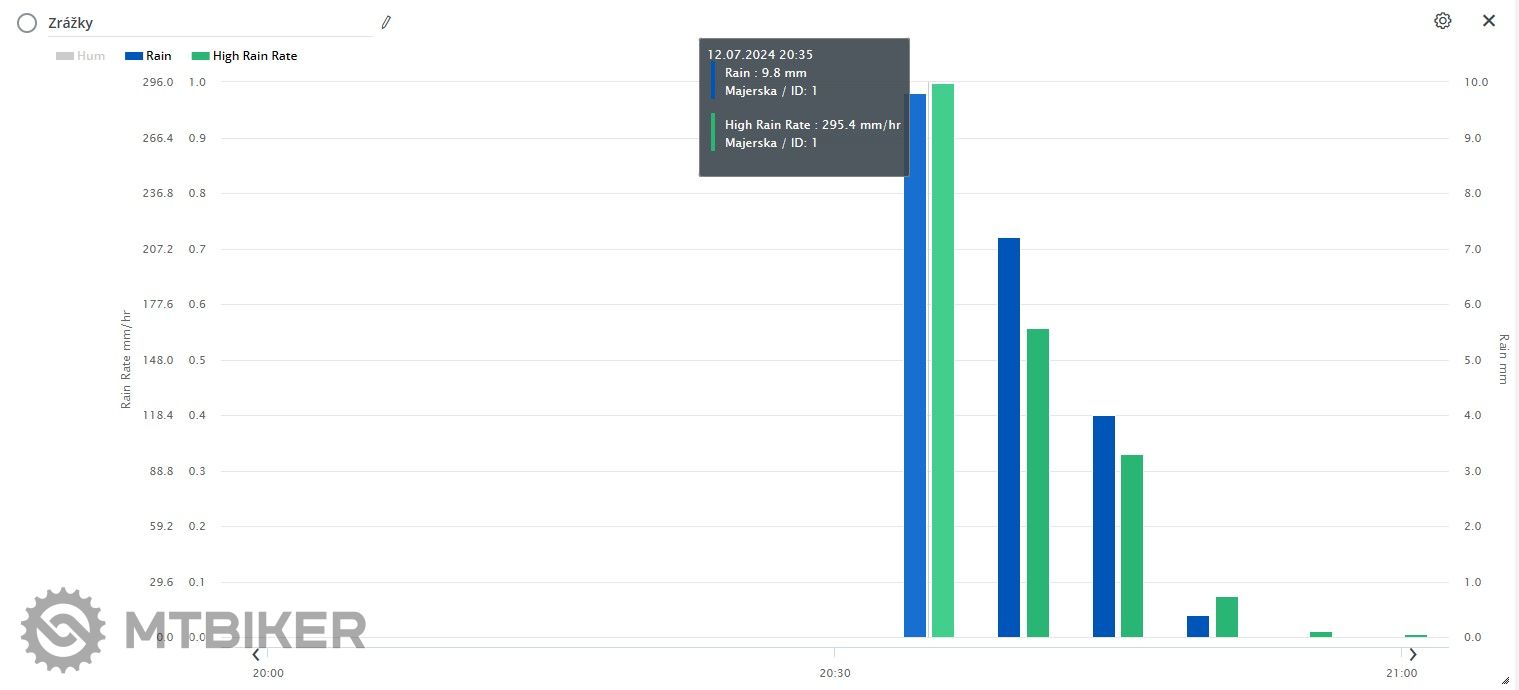Click the blue Rain bar reaching 4.0 mm
The width and height of the screenshot is (1519, 690).
tap(1104, 526)
